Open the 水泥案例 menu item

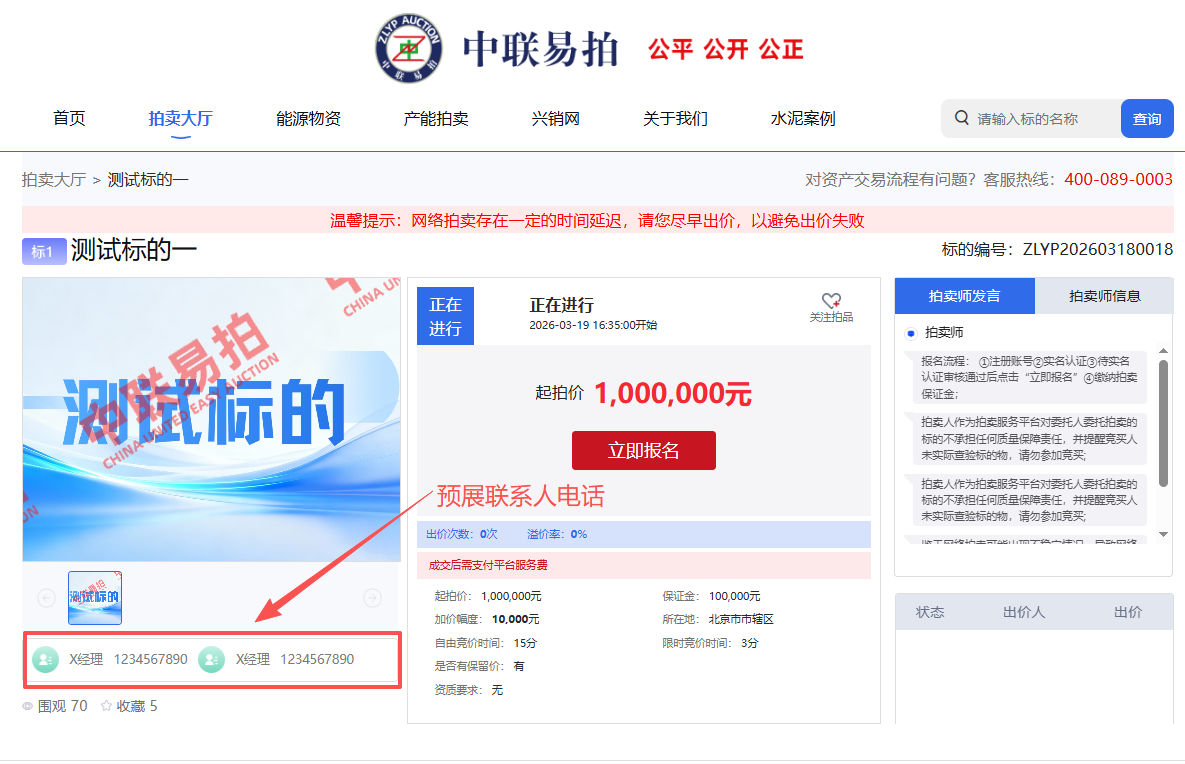click(x=803, y=119)
